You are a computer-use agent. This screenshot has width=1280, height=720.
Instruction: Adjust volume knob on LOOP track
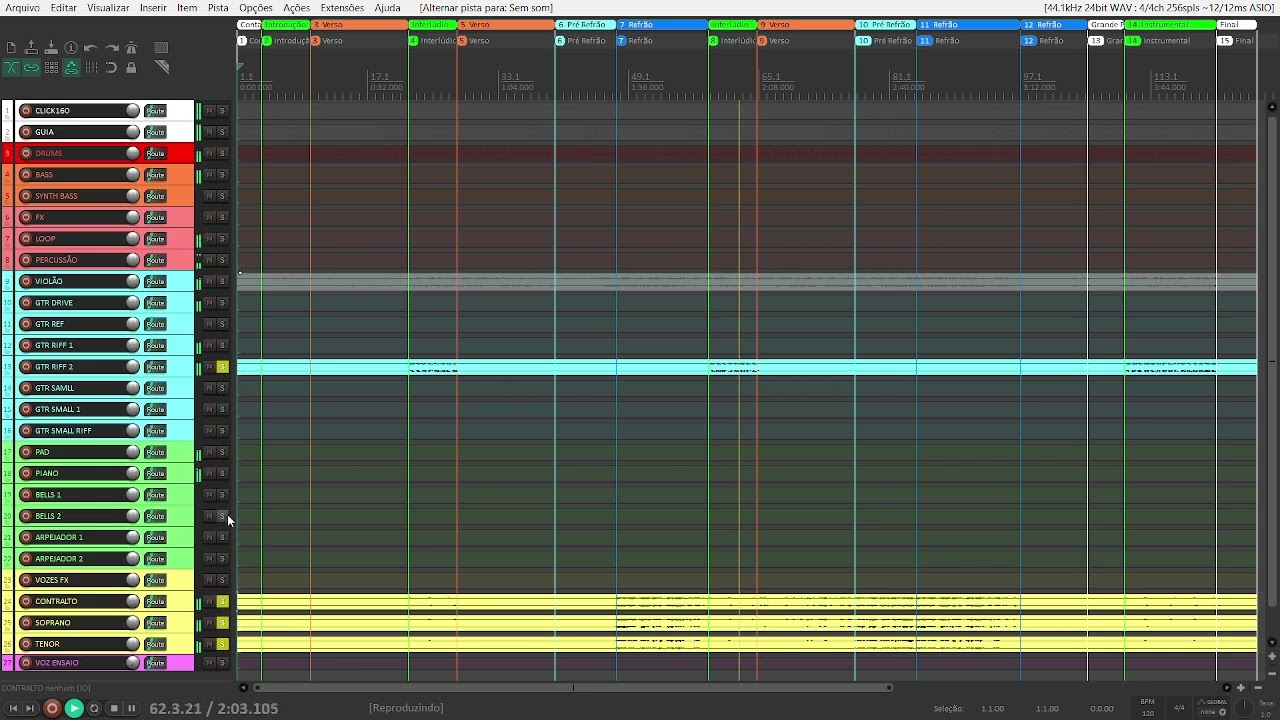pos(132,239)
